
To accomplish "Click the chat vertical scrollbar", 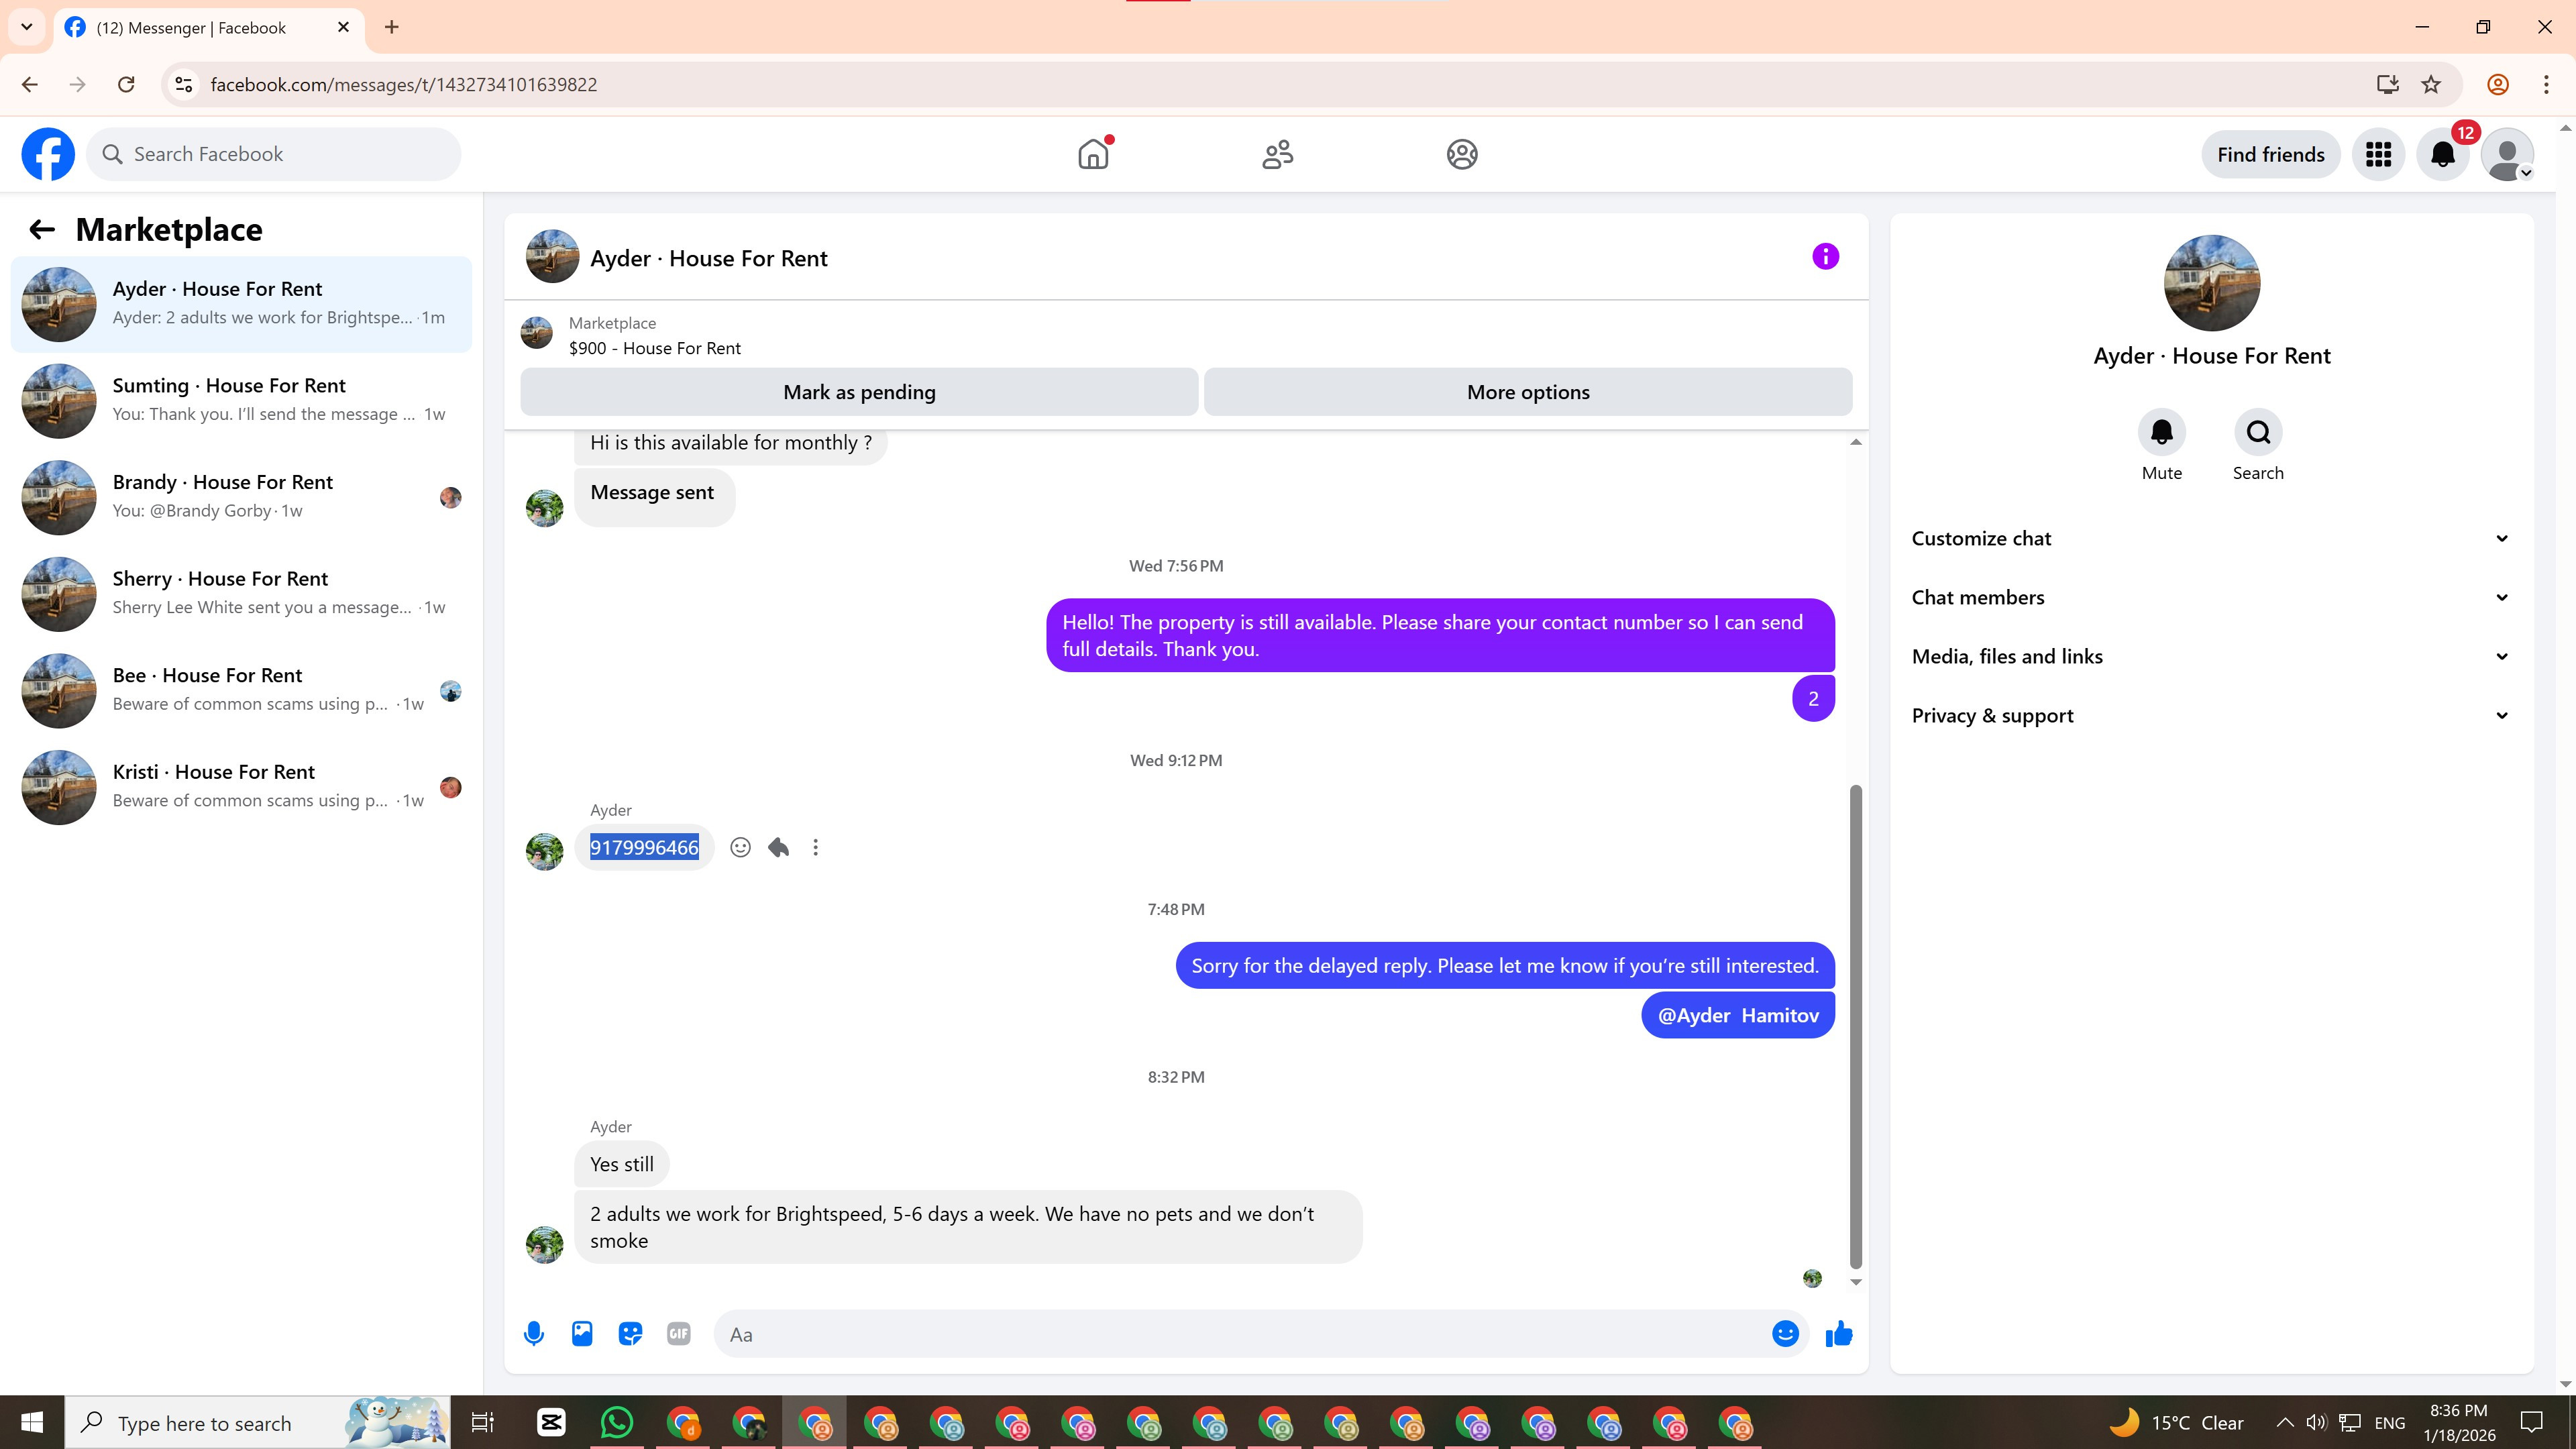I will click(x=1856, y=1025).
